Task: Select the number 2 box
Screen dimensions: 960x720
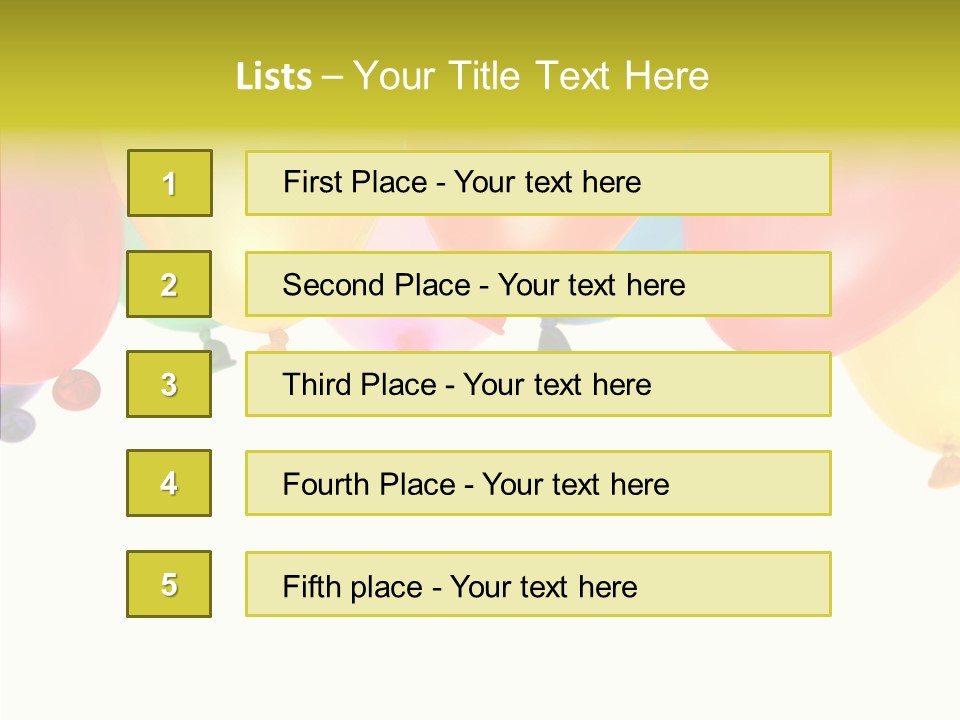Action: pyautogui.click(x=169, y=284)
